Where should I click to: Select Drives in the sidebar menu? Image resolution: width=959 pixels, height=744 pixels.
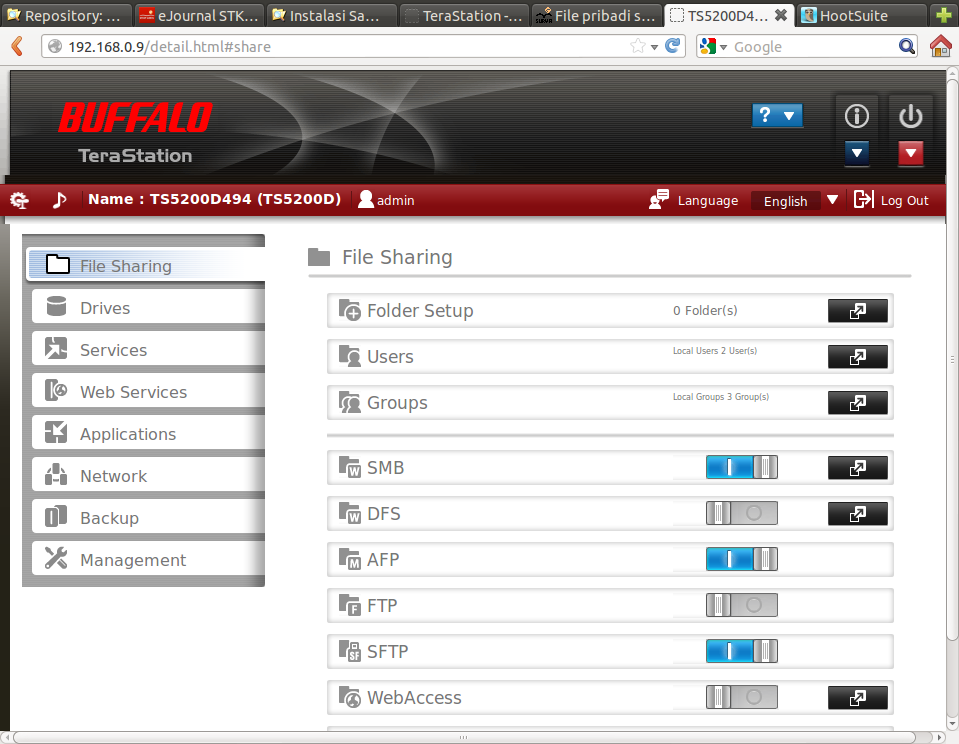tap(105, 308)
